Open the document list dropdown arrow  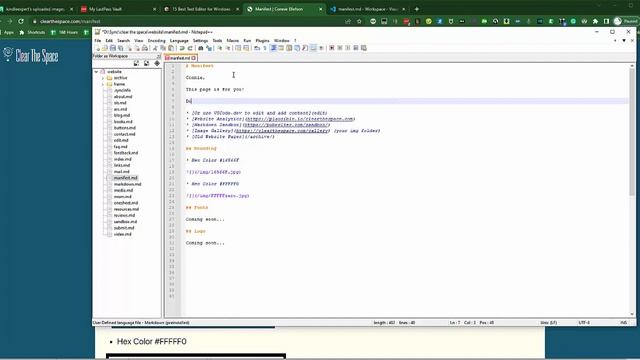pos(624,41)
